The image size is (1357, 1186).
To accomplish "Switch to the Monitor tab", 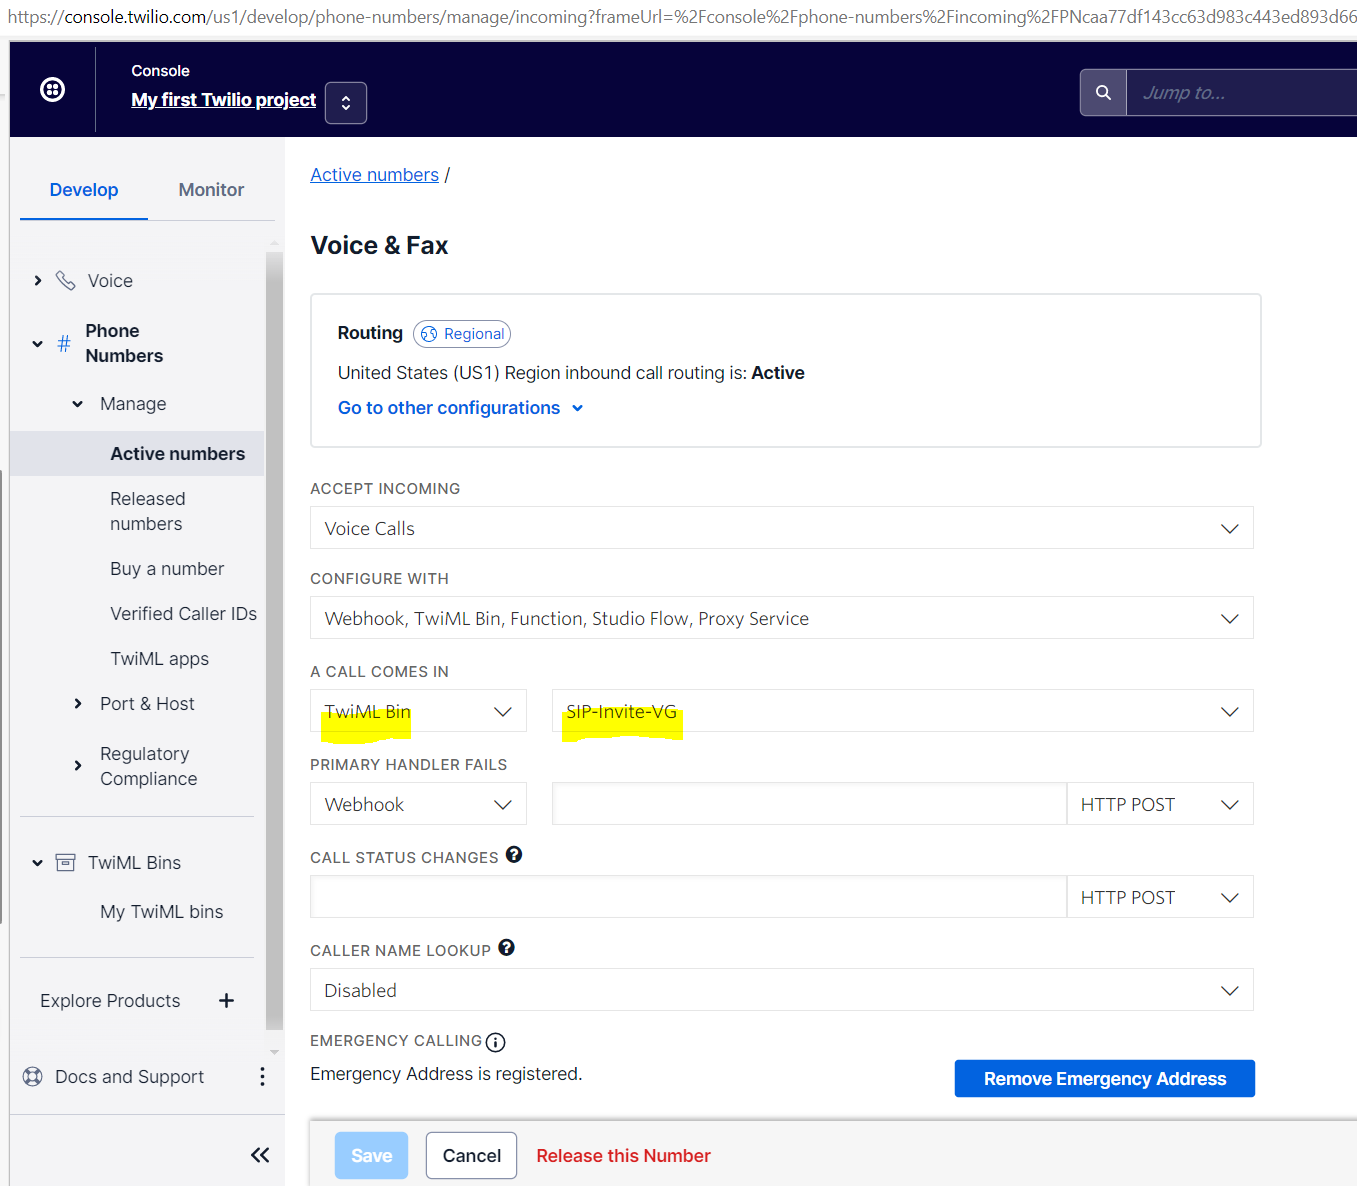I will 211,190.
